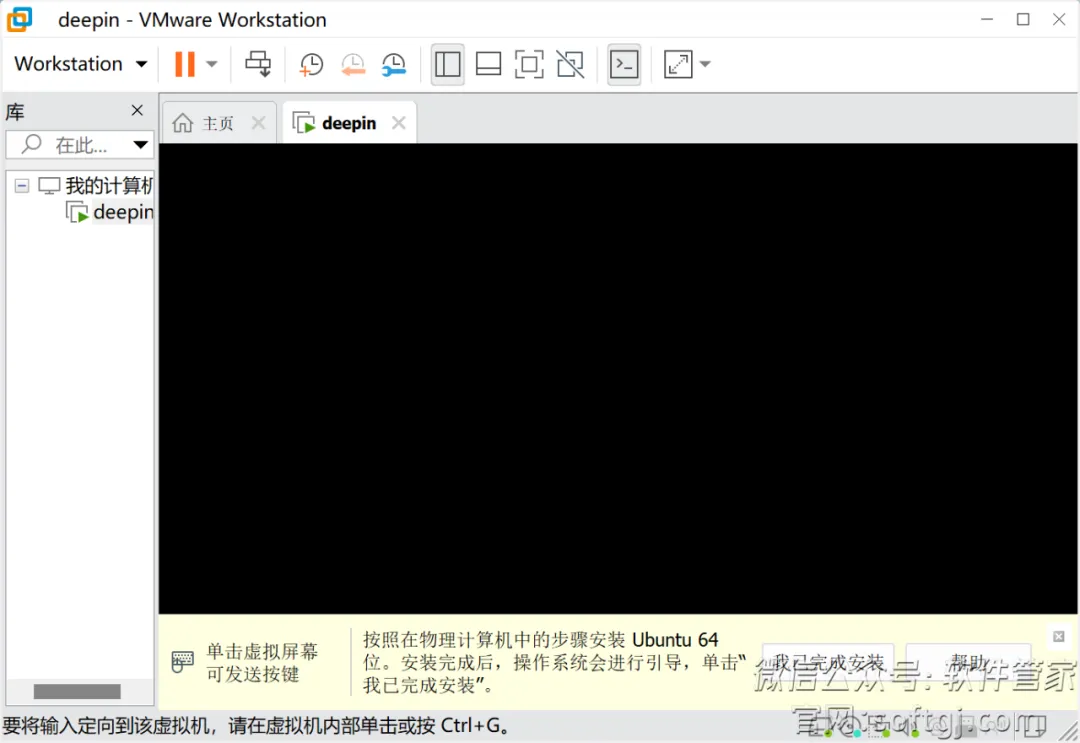Toggle Unity mode icon
1080x743 pixels.
point(570,64)
